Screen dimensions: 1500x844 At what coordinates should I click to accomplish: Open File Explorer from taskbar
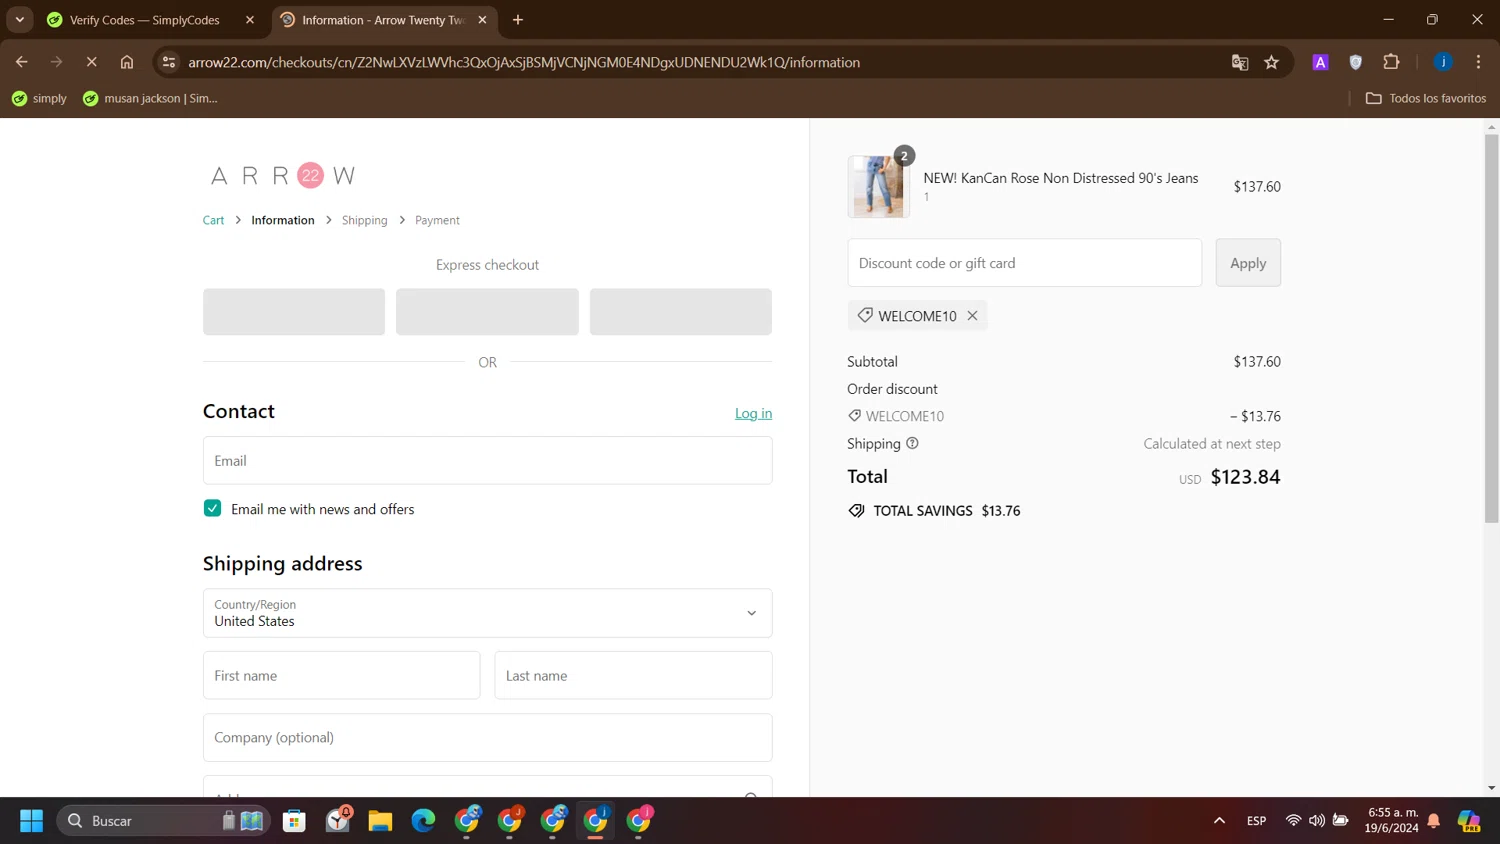380,821
